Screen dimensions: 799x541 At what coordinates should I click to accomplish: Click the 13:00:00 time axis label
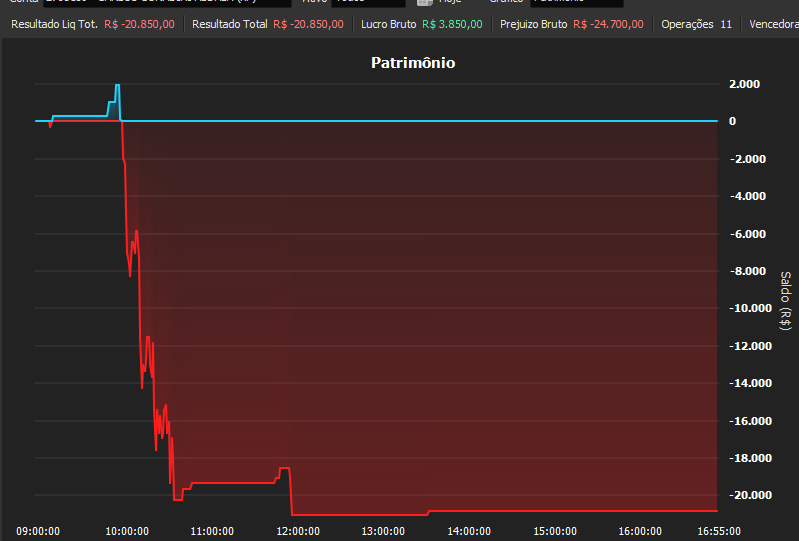click(383, 531)
